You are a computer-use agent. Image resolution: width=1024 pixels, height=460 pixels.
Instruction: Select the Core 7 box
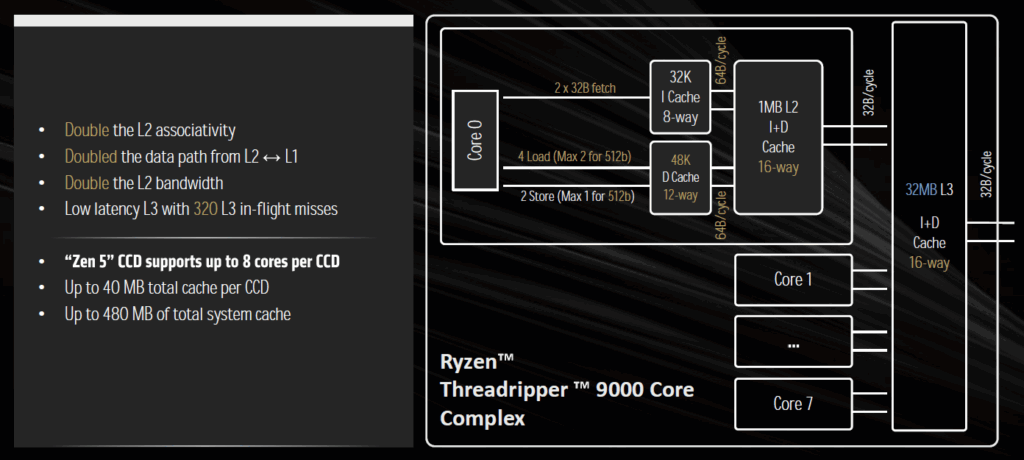[793, 404]
